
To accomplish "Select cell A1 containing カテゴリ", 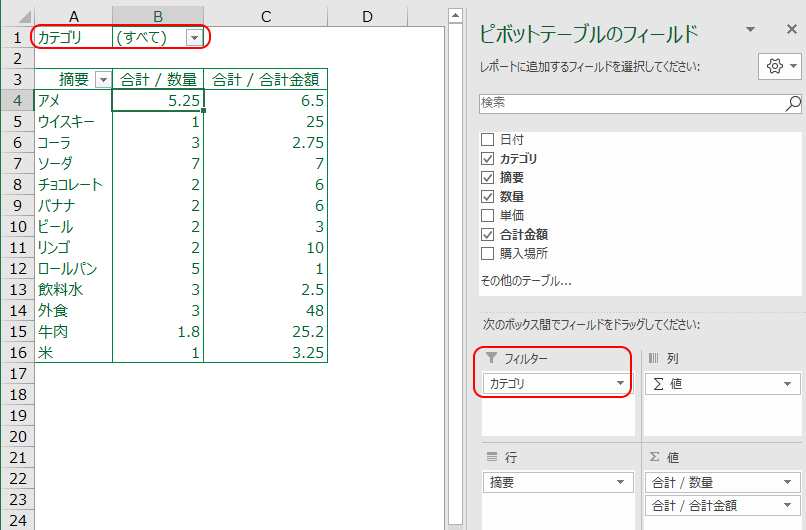I will pyautogui.click(x=73, y=38).
